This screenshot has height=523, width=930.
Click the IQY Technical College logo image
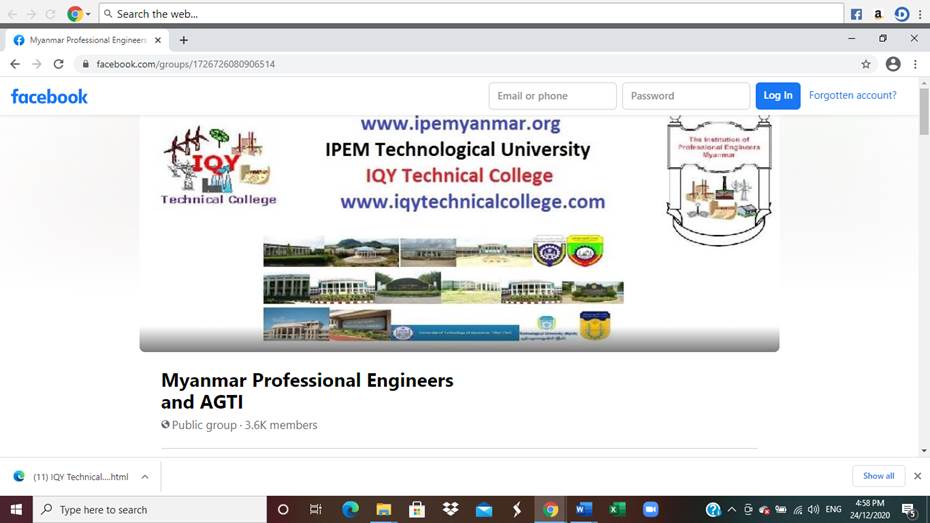(218, 166)
